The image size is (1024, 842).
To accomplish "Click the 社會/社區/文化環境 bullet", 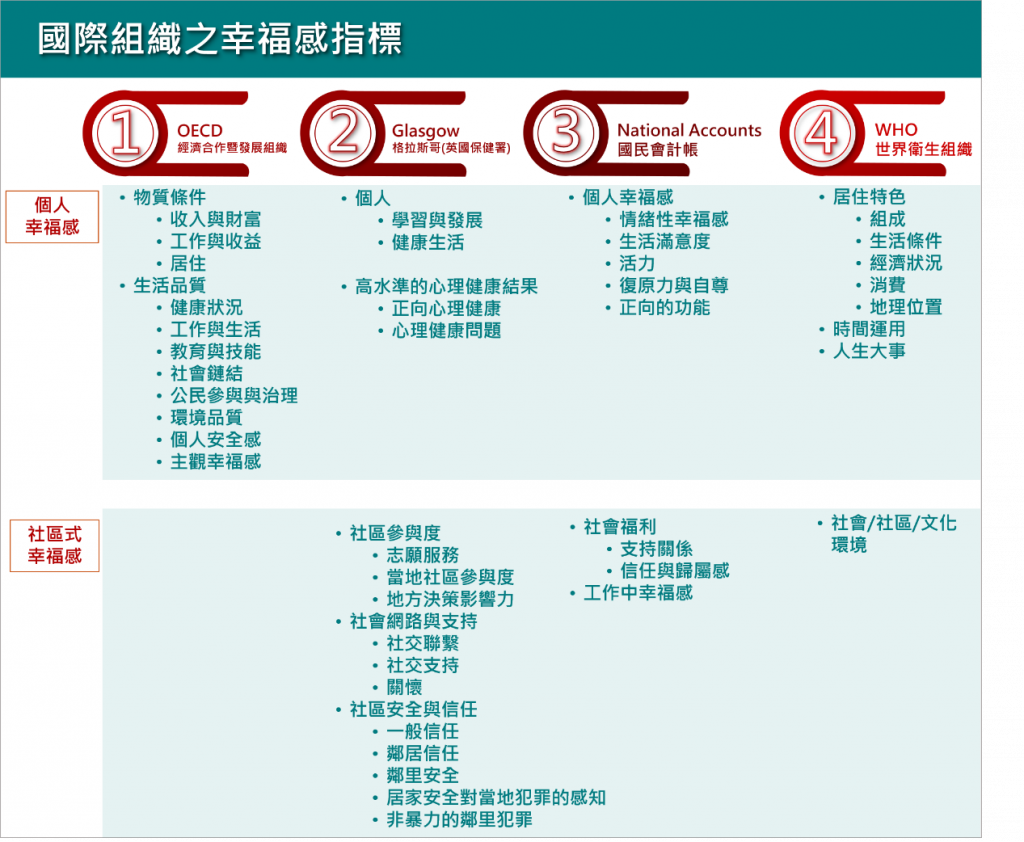I will (x=893, y=534).
